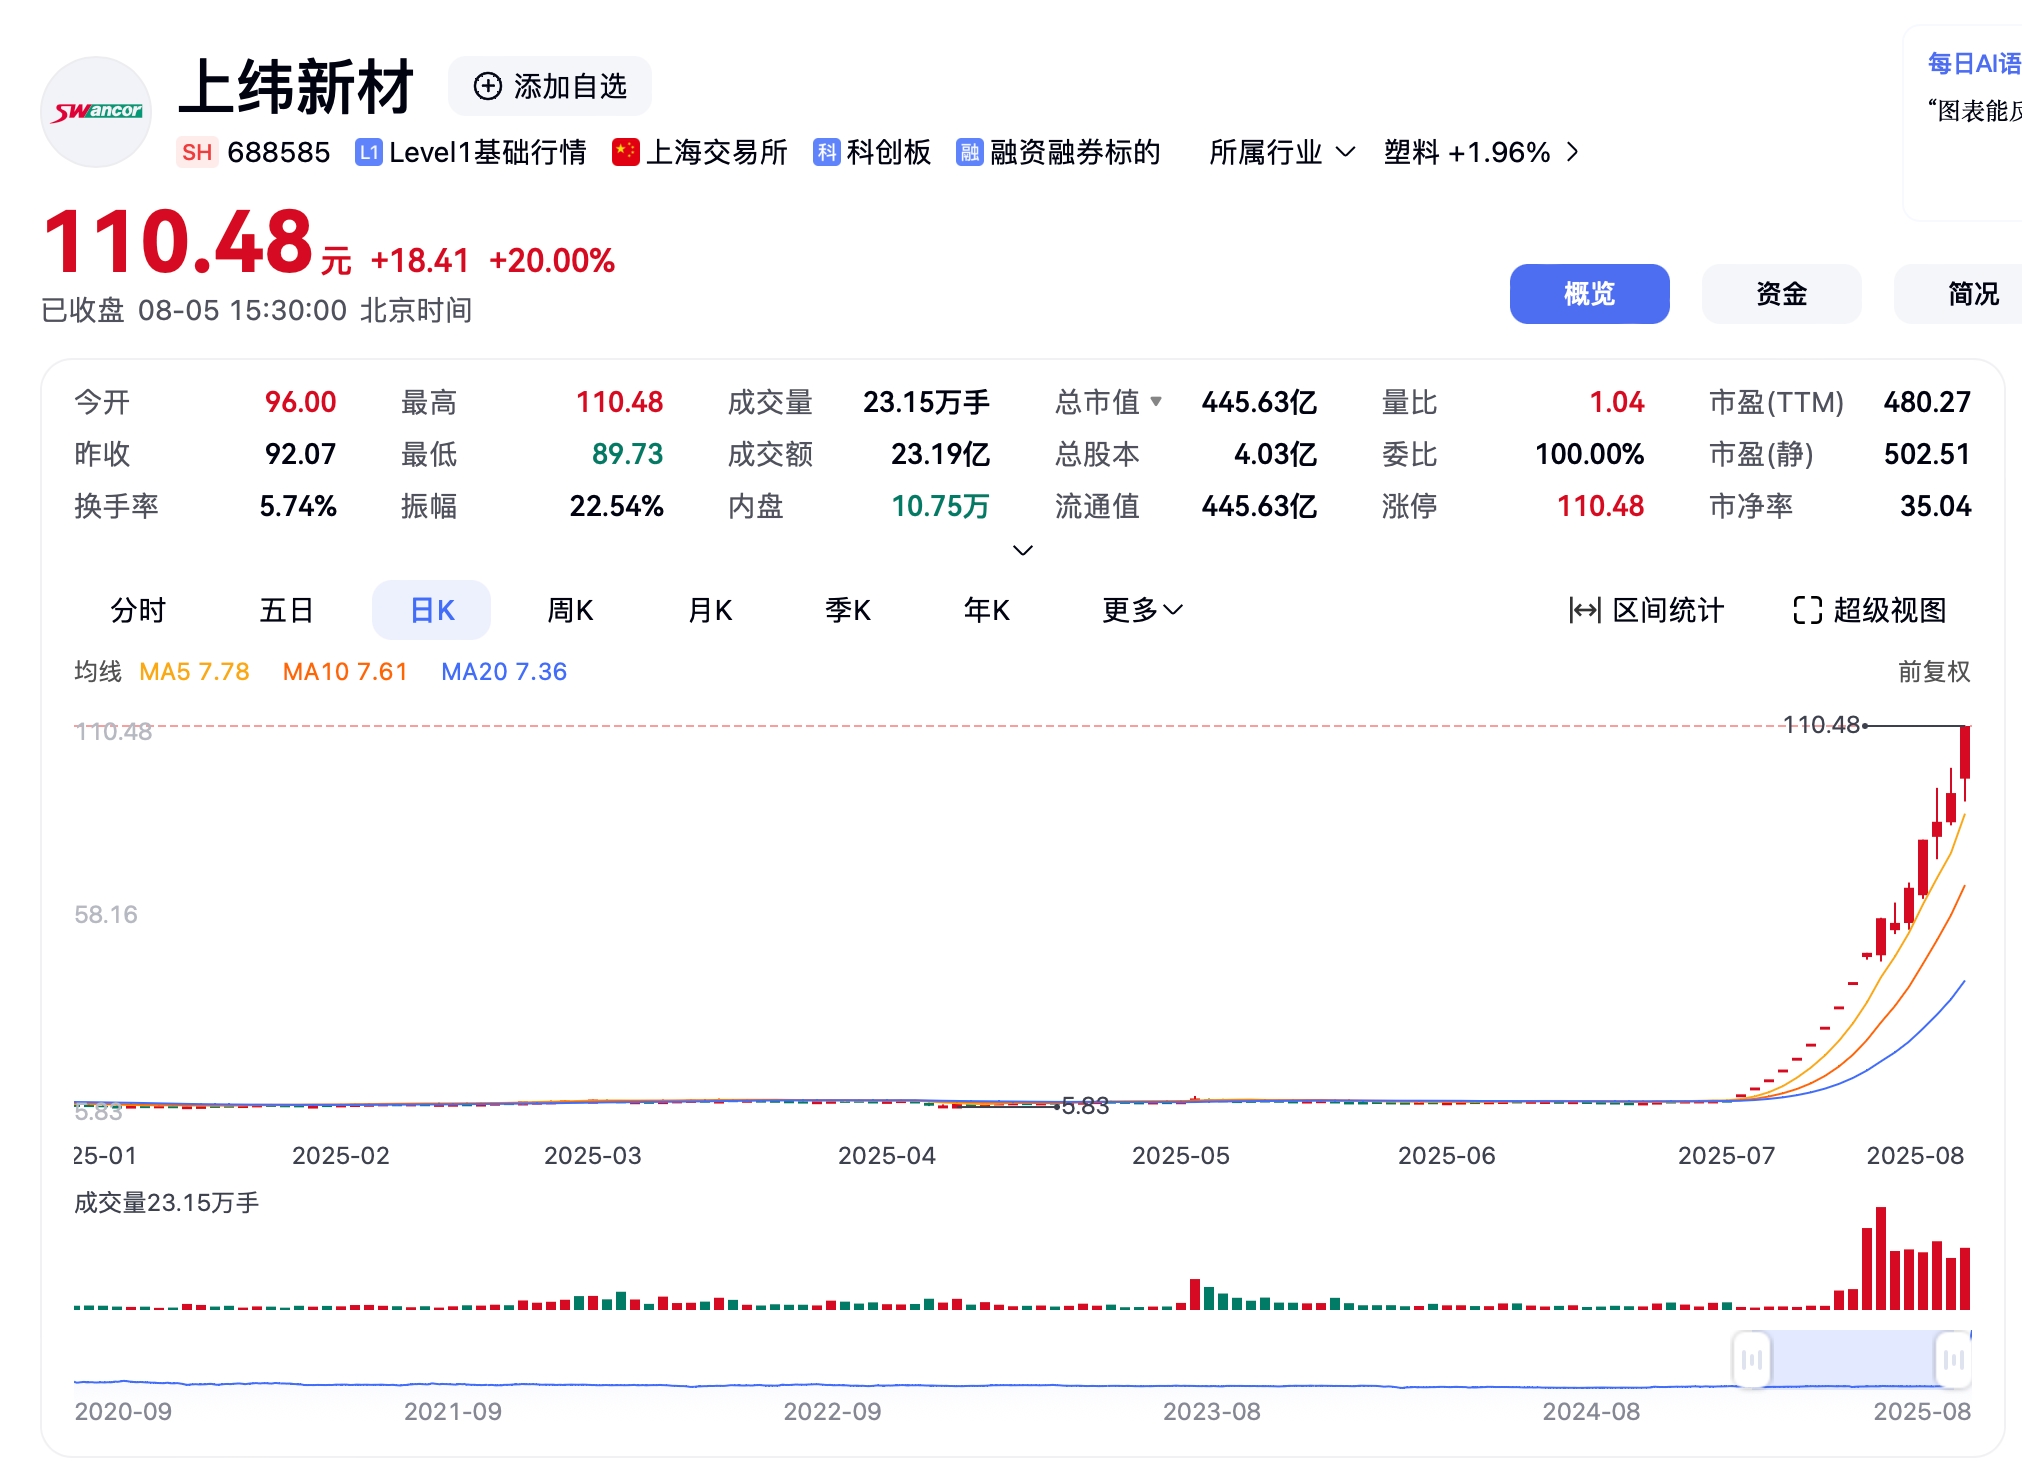Click stock code 688585
The height and width of the screenshot is (1474, 2022).
tap(278, 152)
